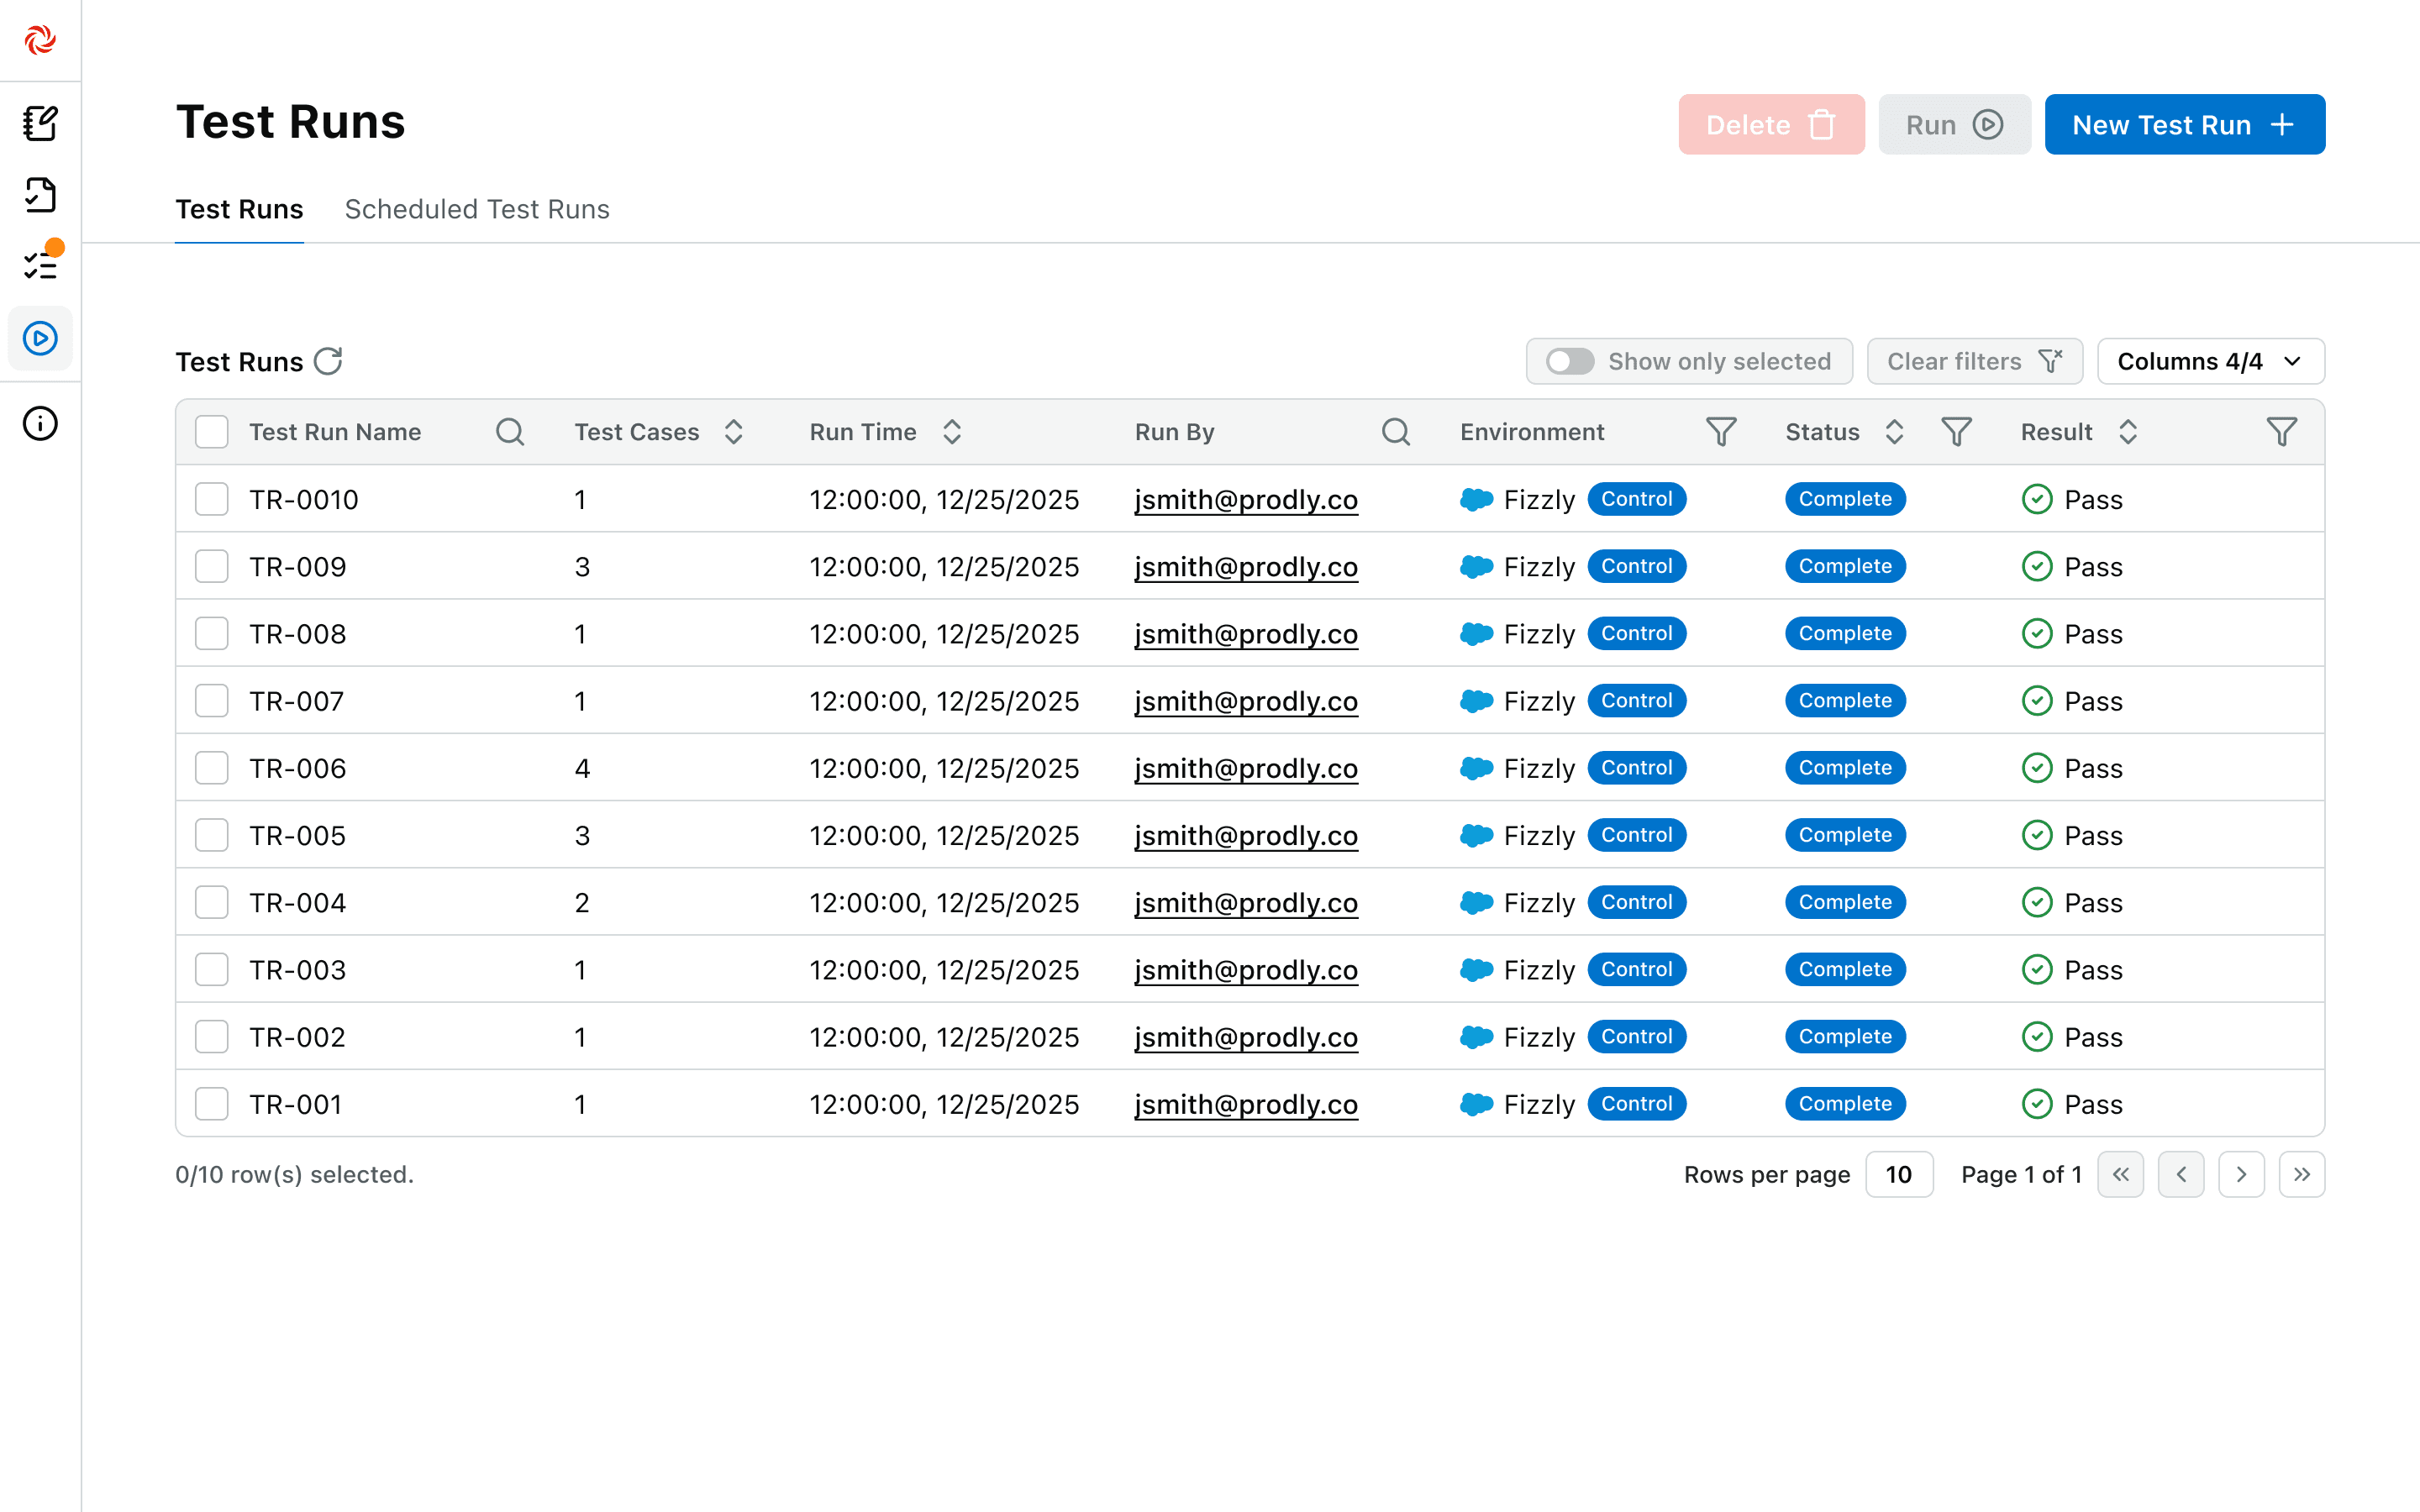Switch to the Scheduled Test Runs tab
Viewport: 2420px width, 1512px height.
click(477, 209)
